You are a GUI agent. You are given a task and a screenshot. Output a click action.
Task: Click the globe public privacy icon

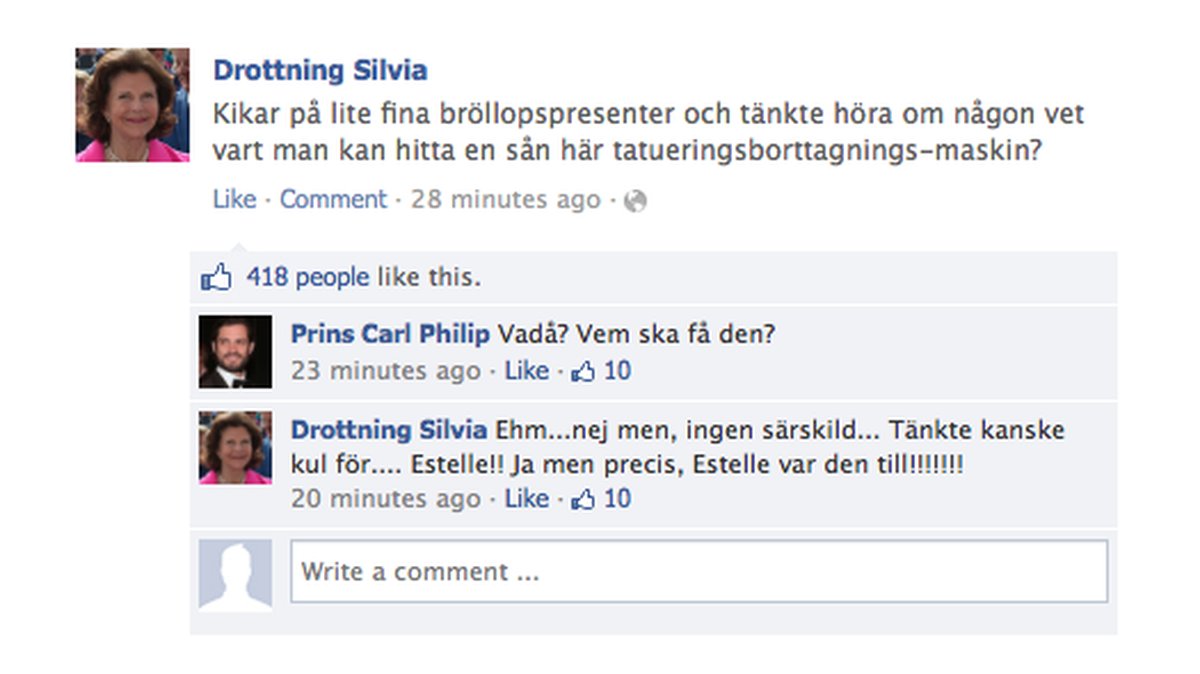635,202
